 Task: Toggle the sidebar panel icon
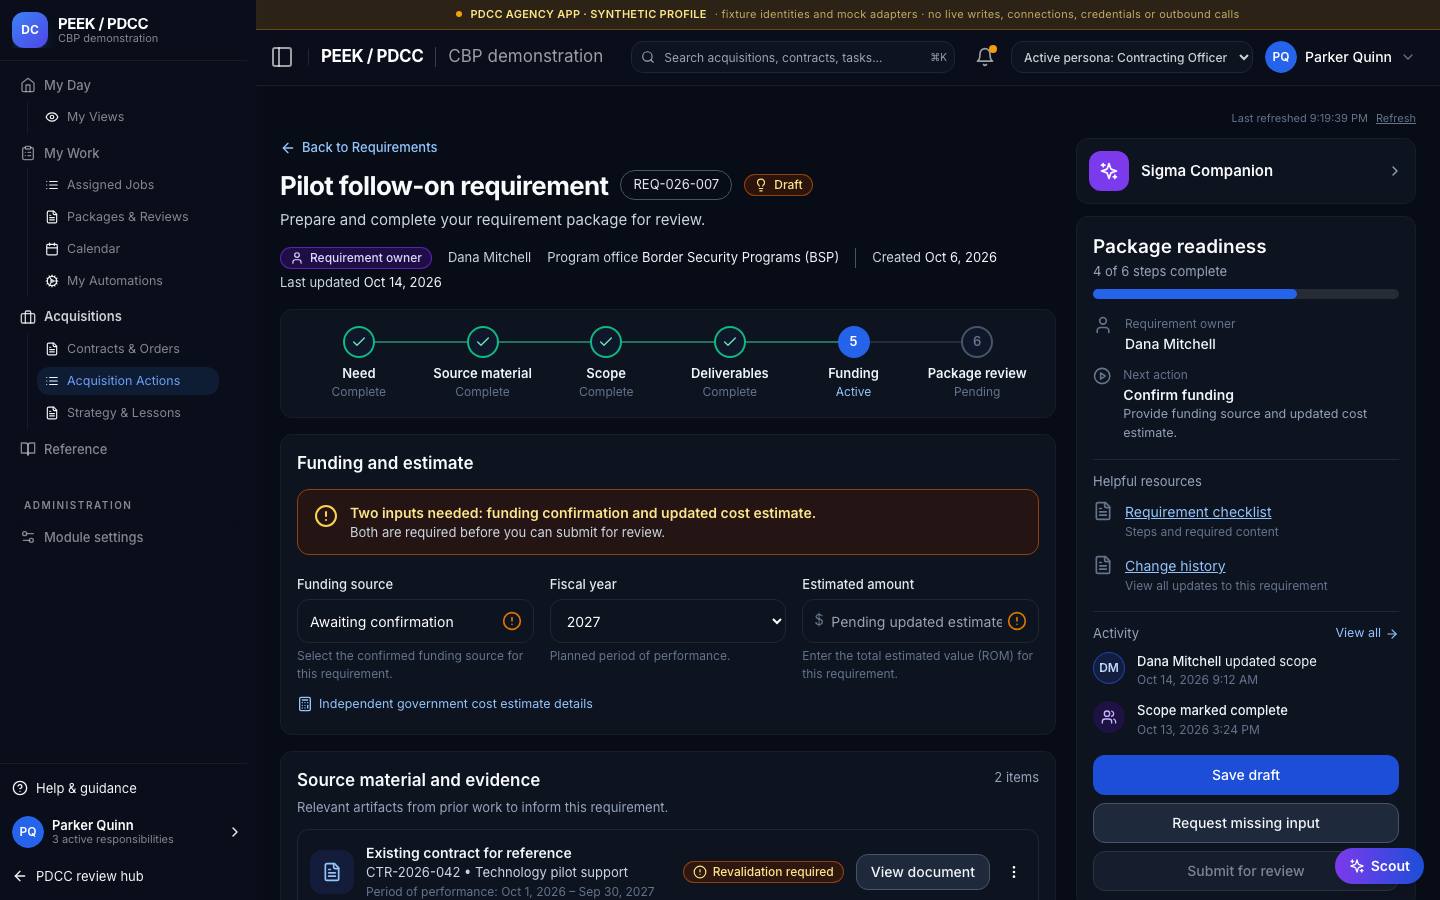tap(282, 57)
